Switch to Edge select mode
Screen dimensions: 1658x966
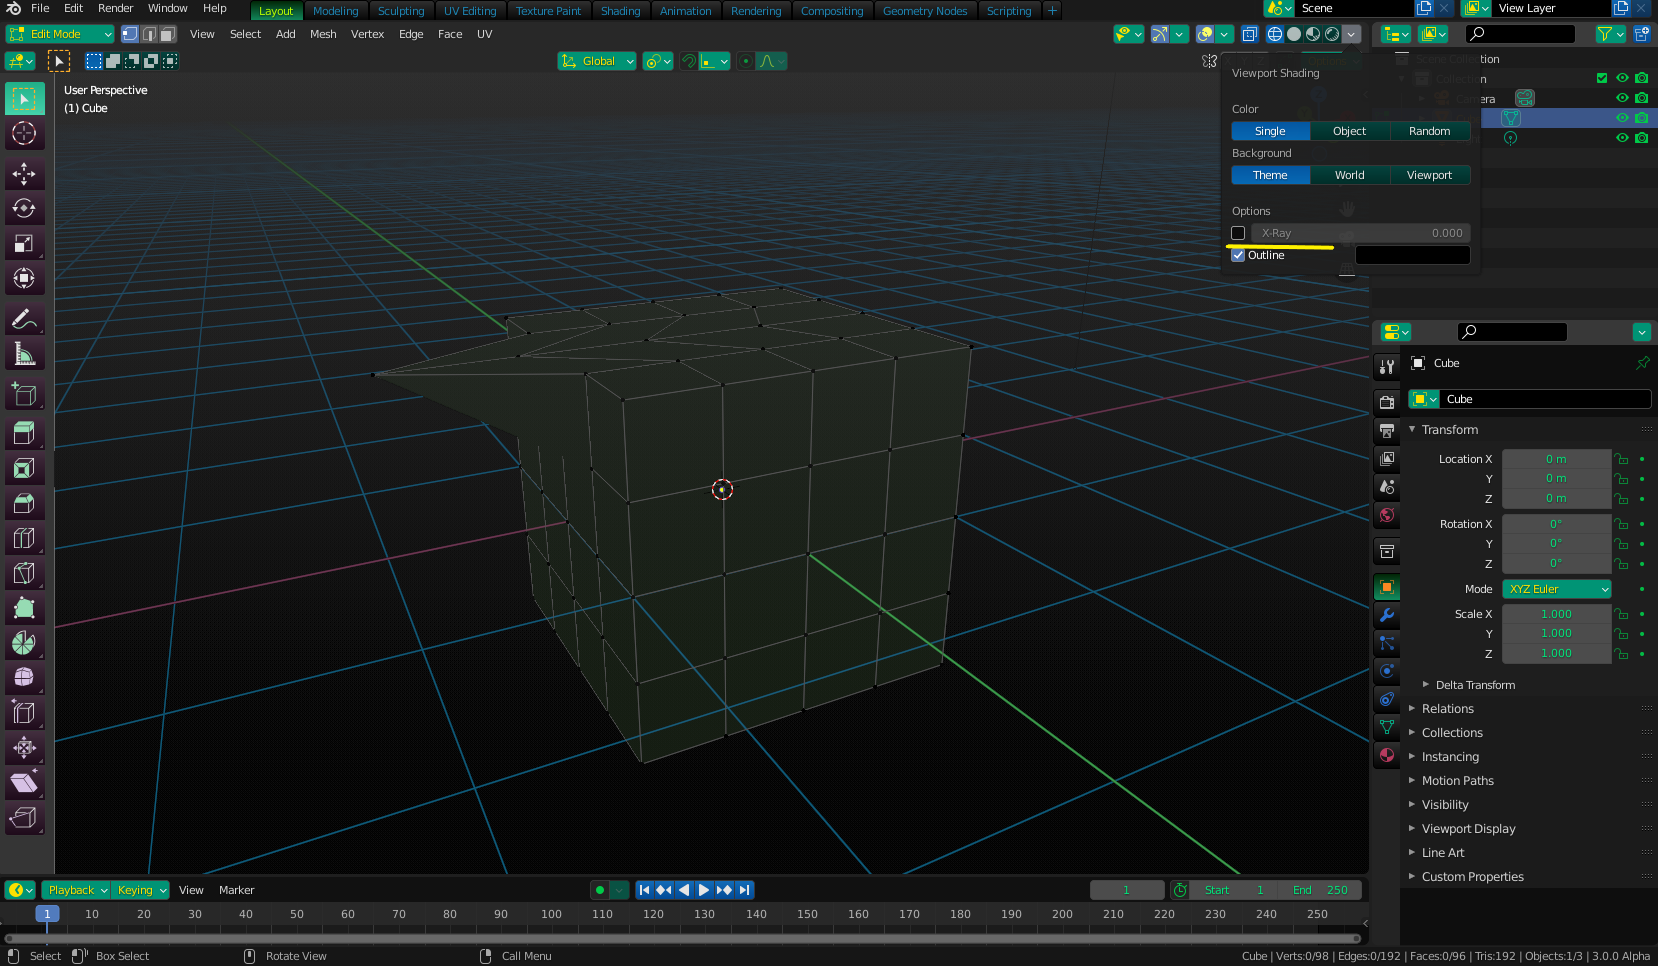click(x=149, y=34)
